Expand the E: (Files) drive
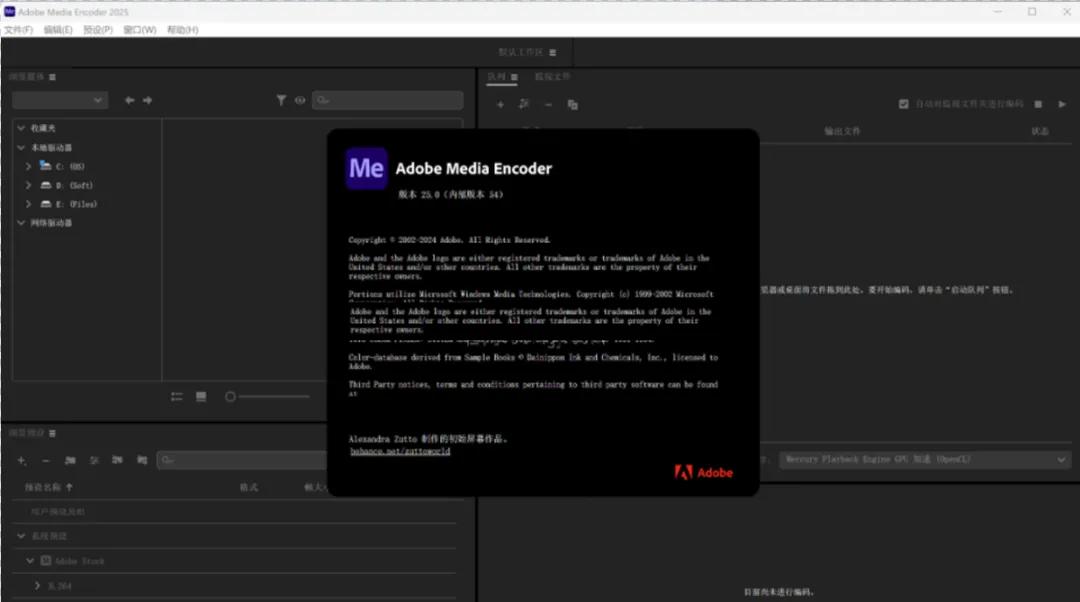The height and width of the screenshot is (602, 1080). 28,204
